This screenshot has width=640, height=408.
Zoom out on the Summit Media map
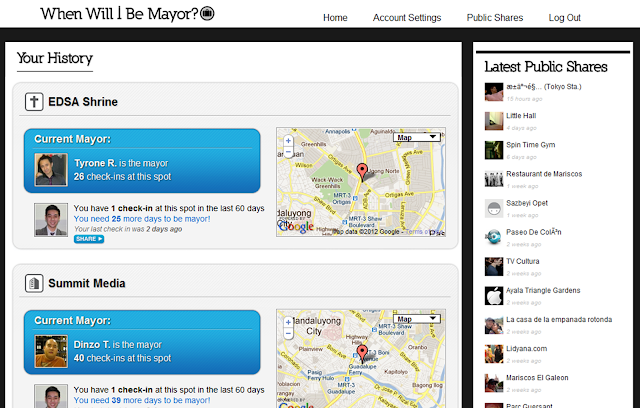288,333
